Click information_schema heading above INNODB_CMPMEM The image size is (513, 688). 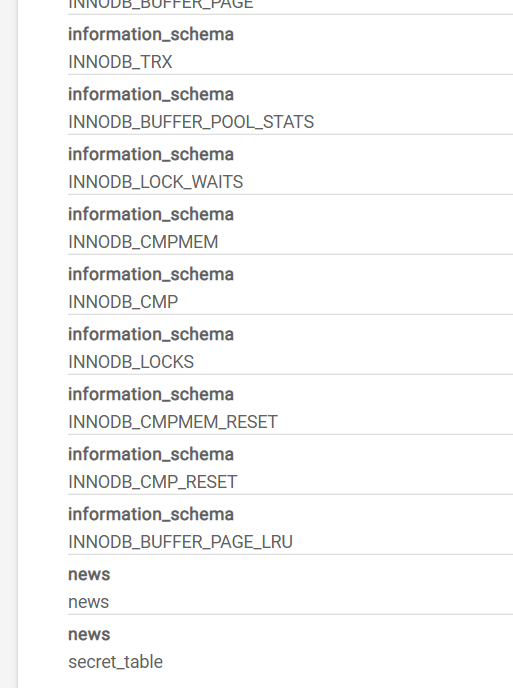151,215
